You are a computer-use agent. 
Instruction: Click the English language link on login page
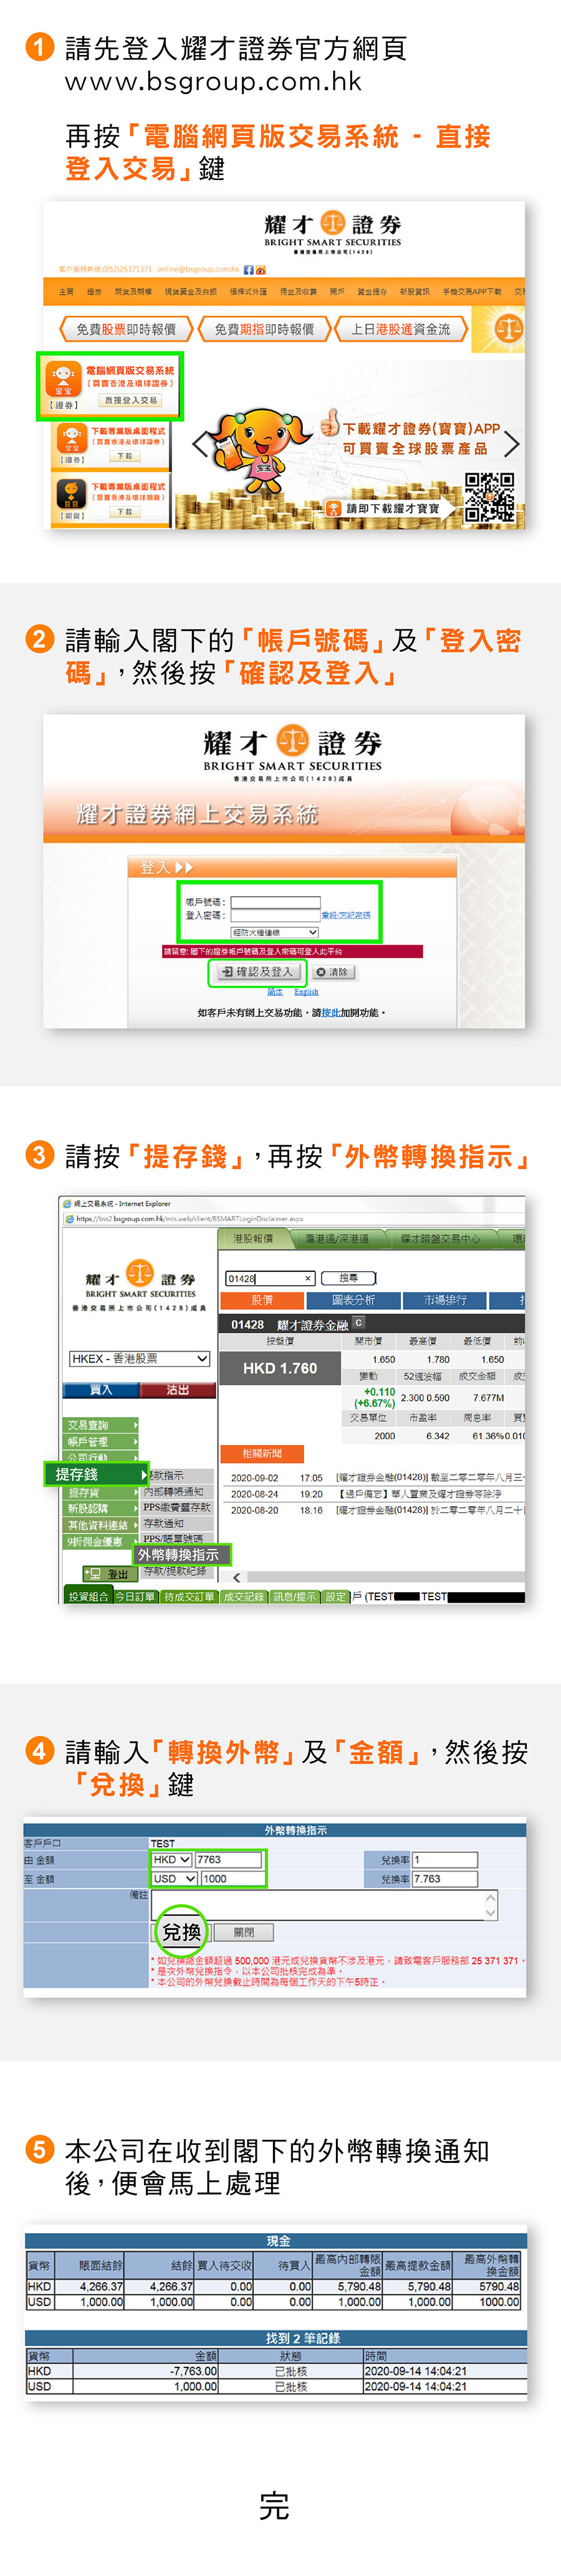tap(306, 992)
